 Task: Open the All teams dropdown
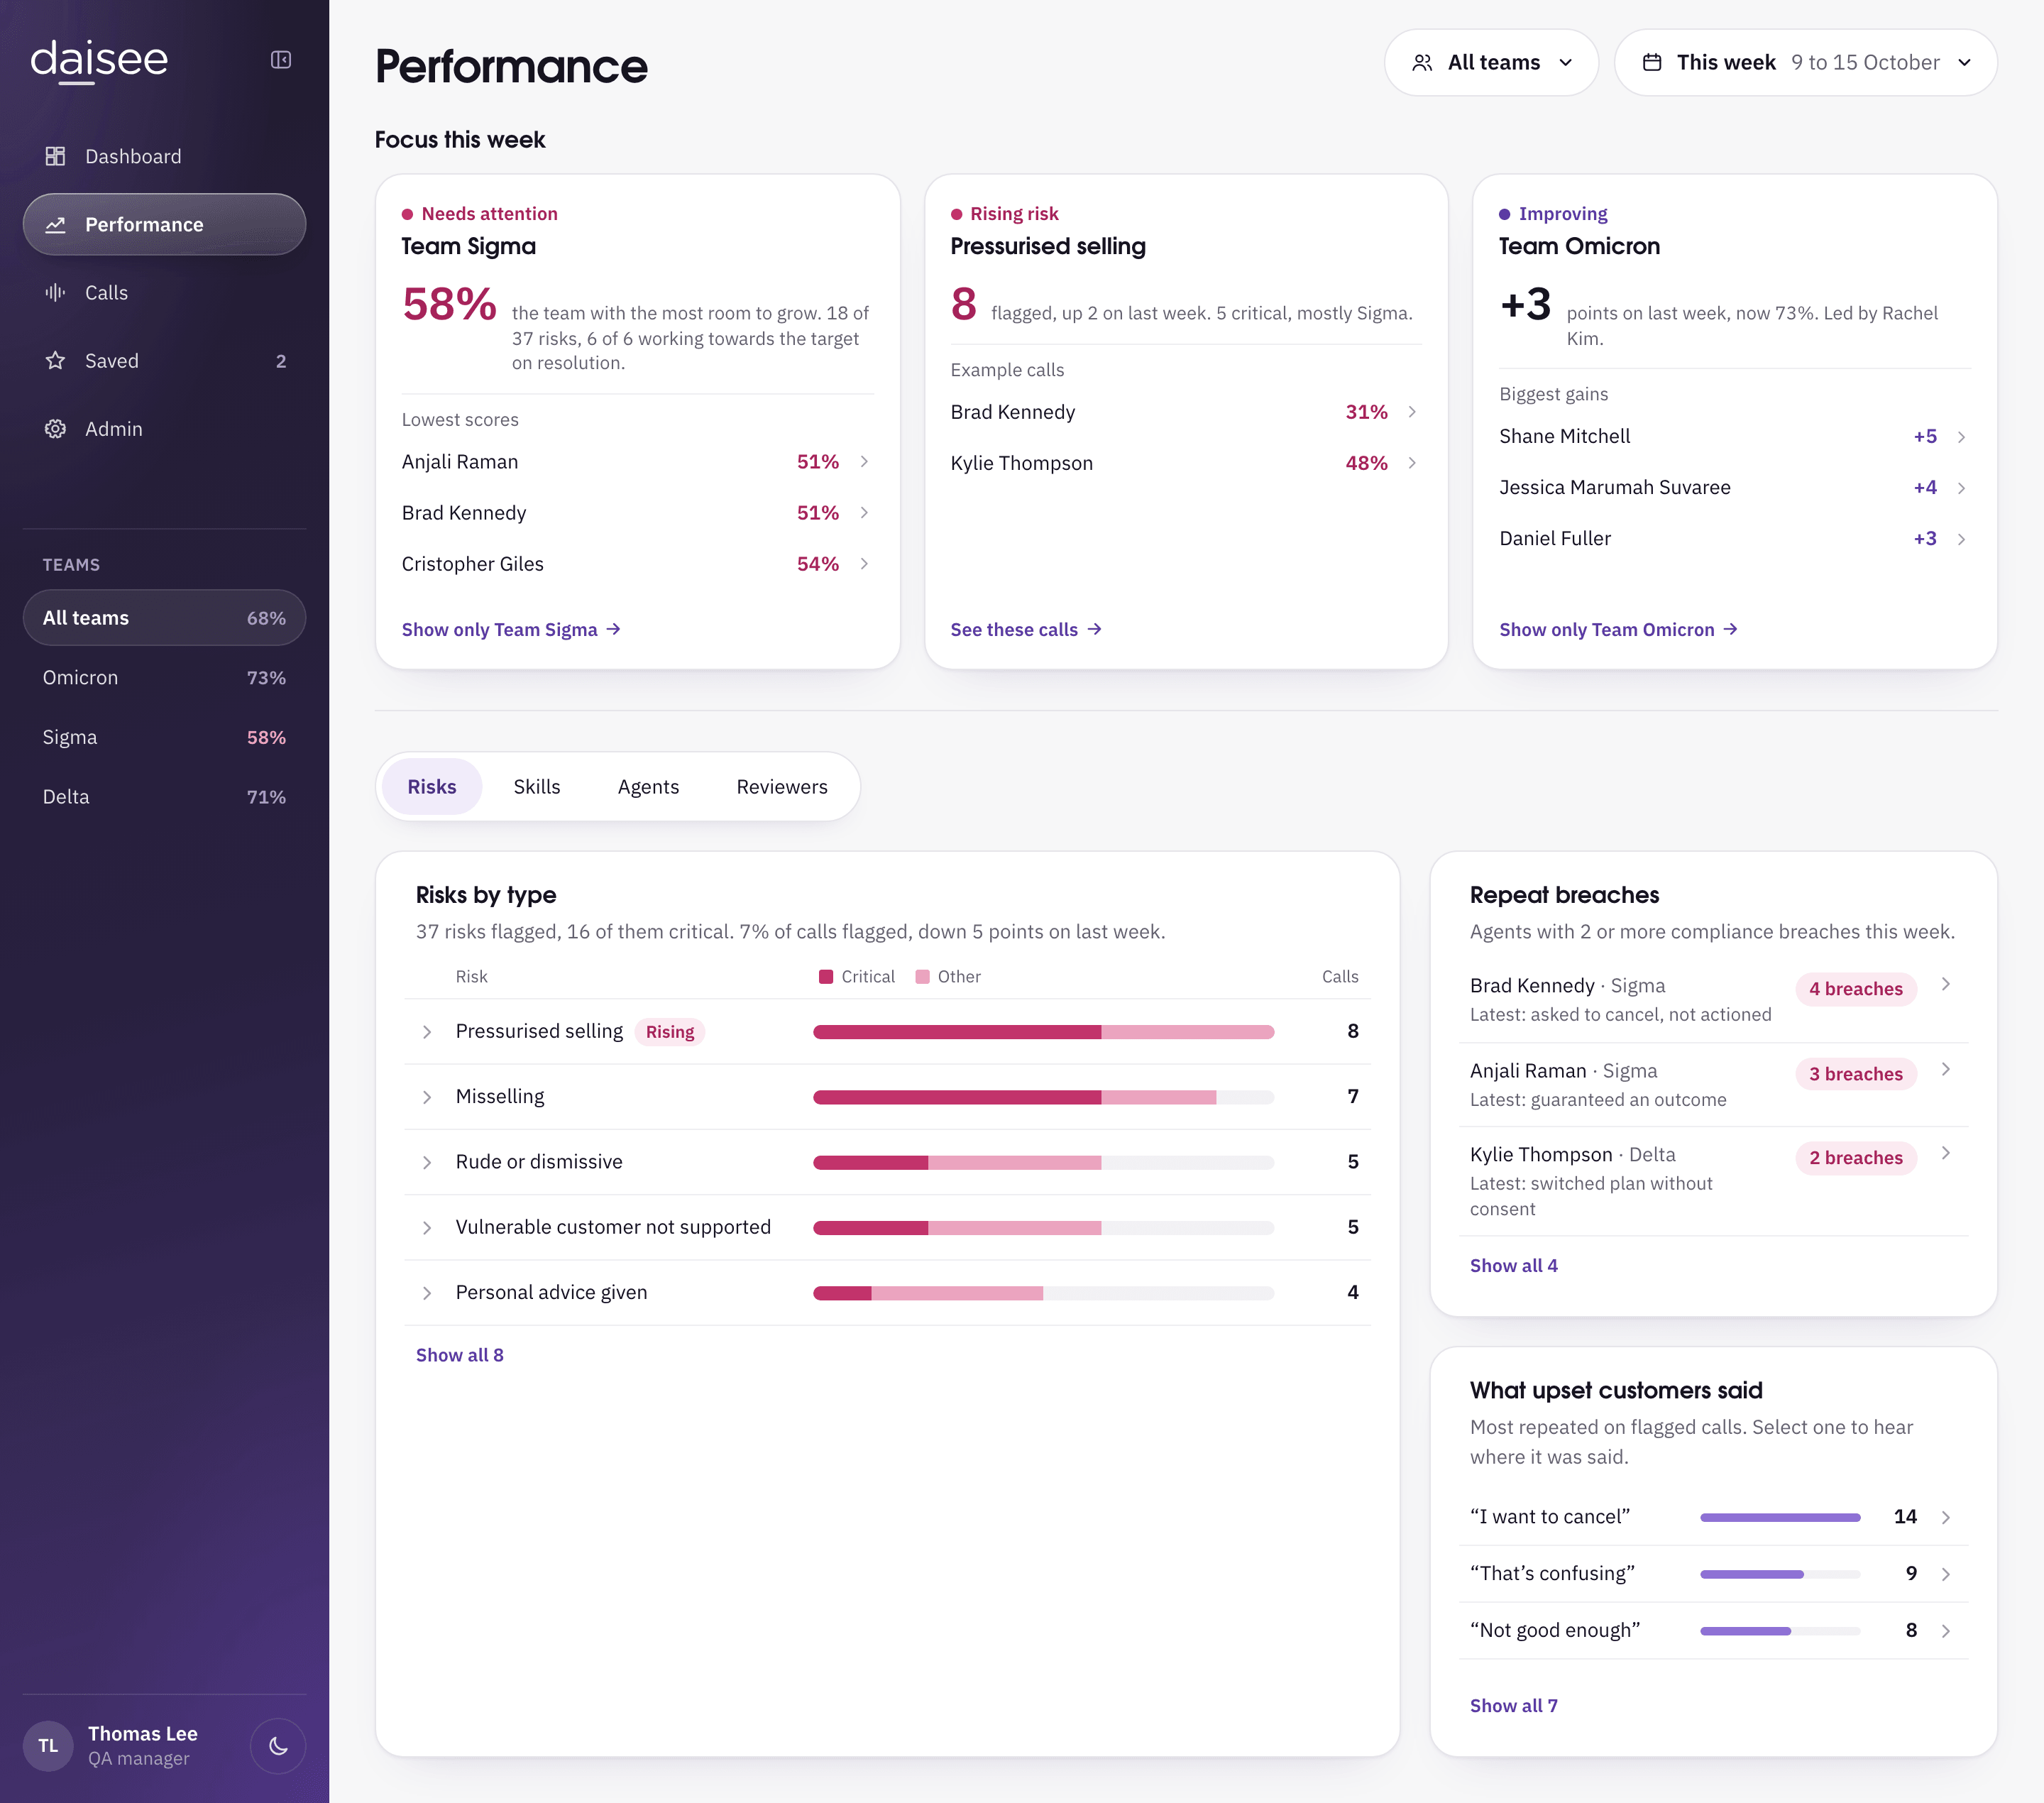click(x=1491, y=62)
